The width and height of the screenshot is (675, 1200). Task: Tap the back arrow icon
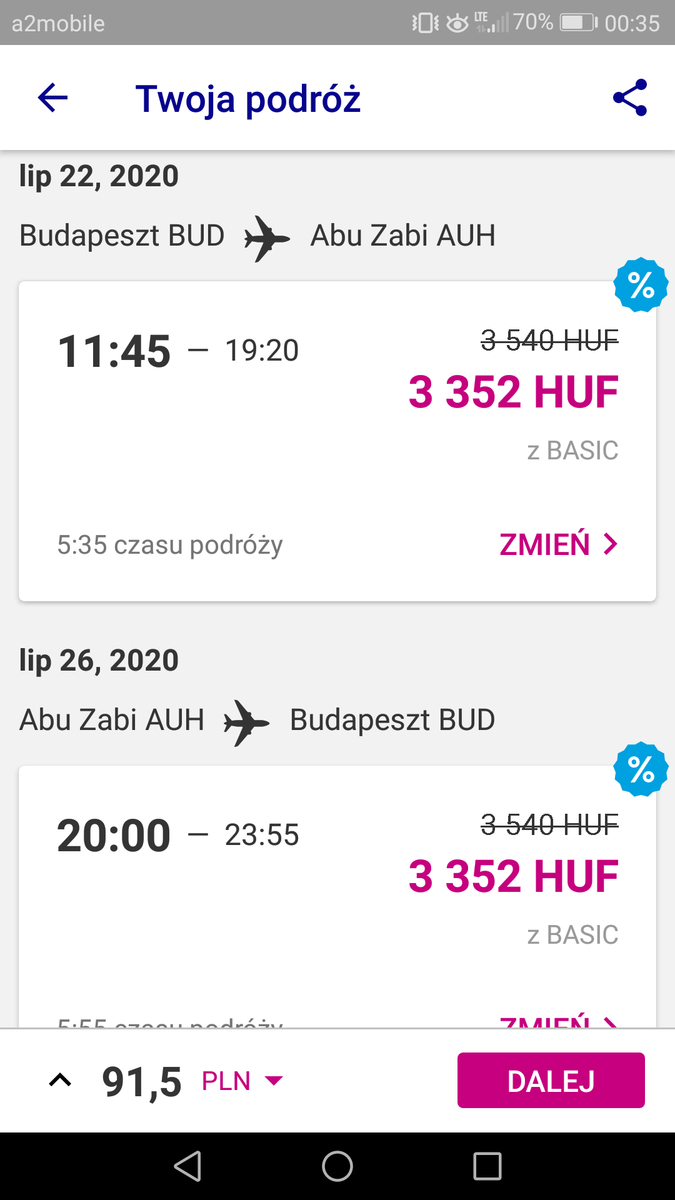(52, 98)
